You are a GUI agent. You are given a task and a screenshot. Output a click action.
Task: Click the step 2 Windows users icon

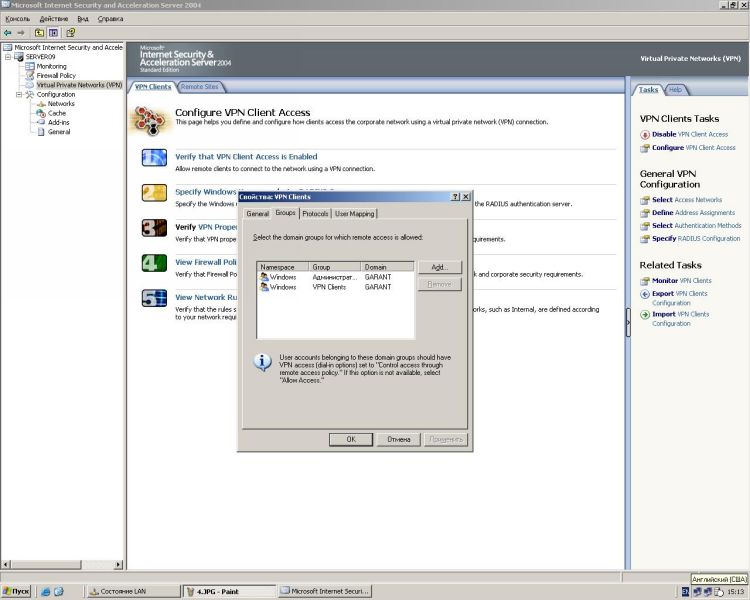pos(154,193)
